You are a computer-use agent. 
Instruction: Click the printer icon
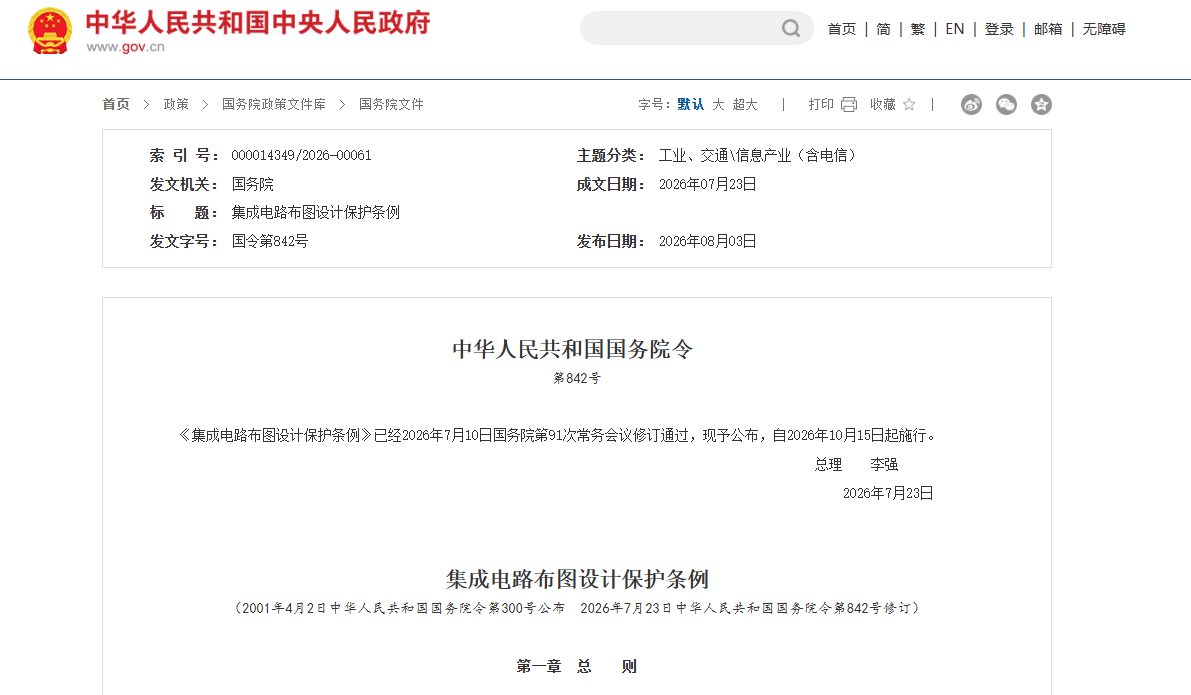click(x=849, y=104)
